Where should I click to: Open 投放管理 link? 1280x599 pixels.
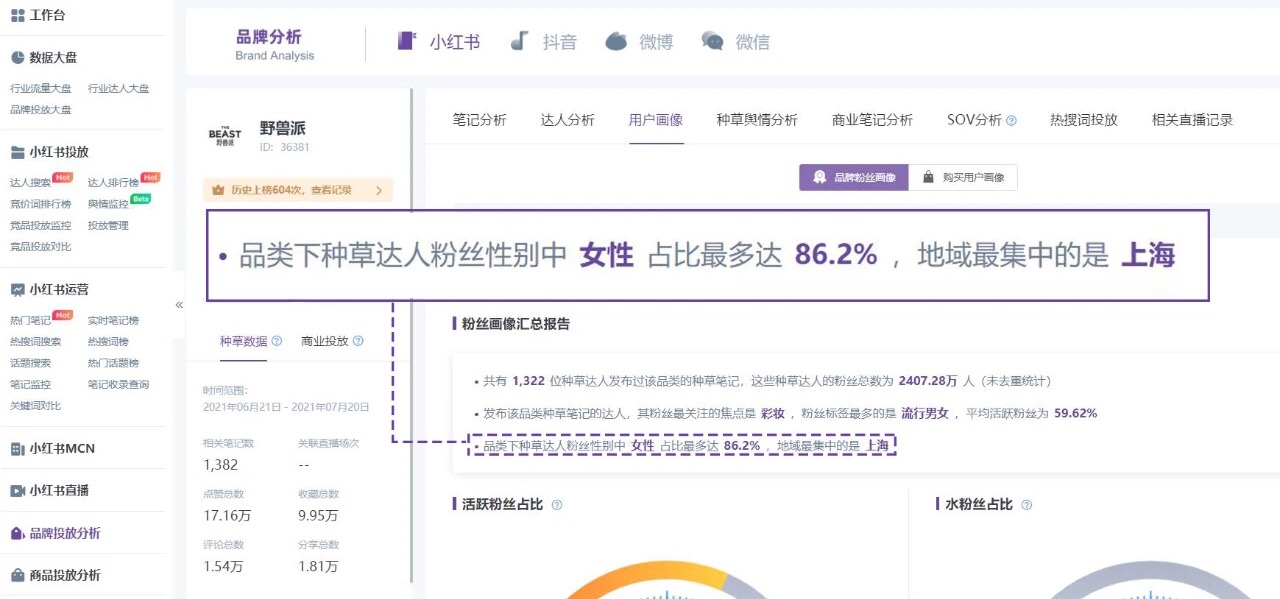coord(108,226)
